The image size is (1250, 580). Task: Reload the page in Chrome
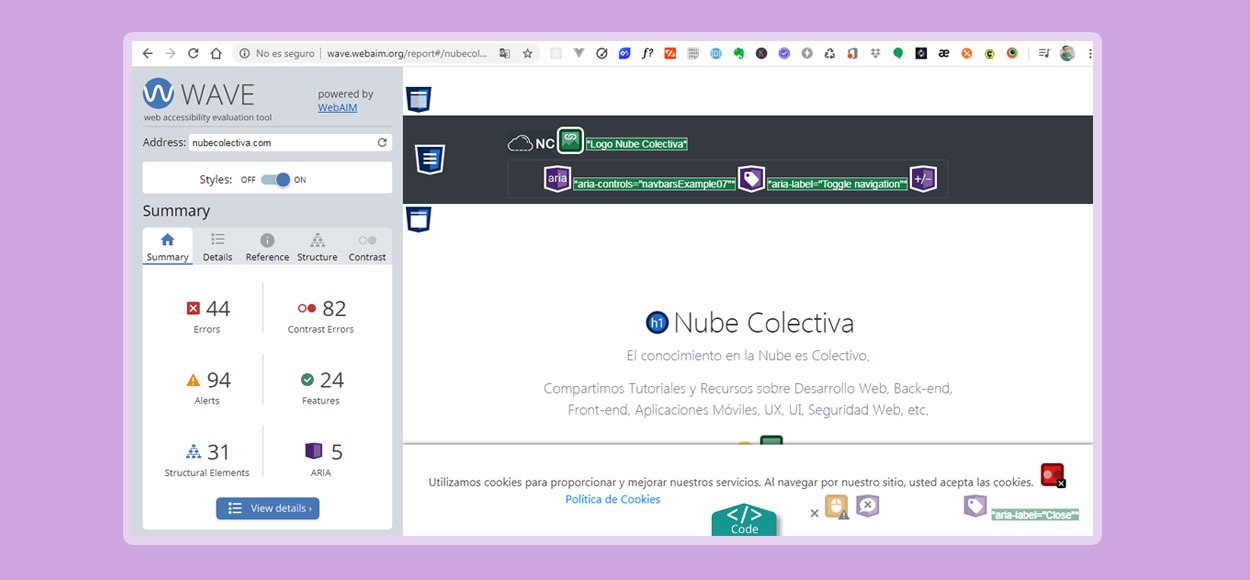coord(193,53)
